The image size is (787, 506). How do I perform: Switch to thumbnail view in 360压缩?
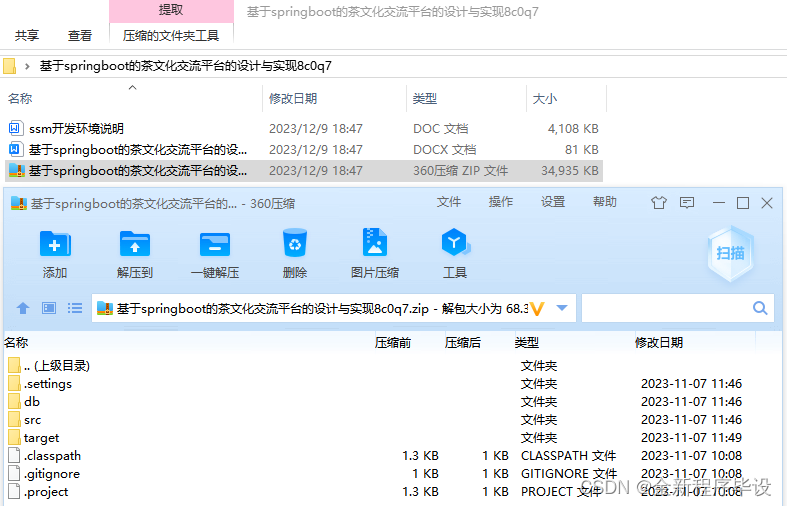click(49, 308)
